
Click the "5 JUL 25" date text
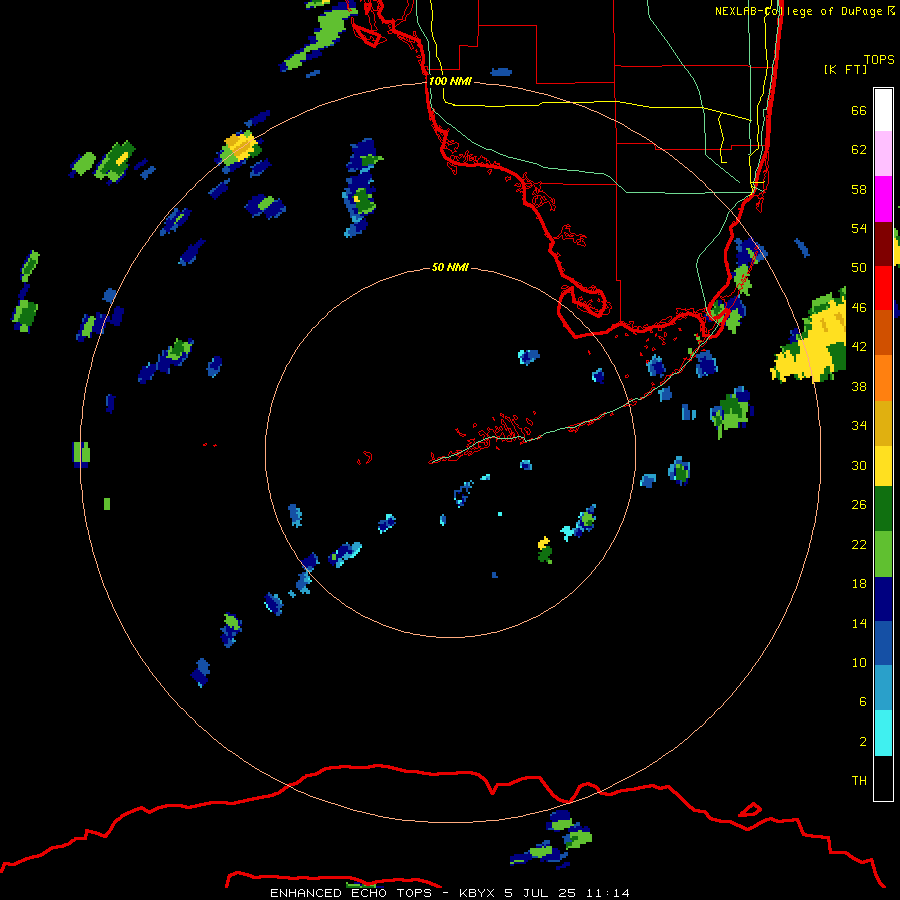click(540, 893)
